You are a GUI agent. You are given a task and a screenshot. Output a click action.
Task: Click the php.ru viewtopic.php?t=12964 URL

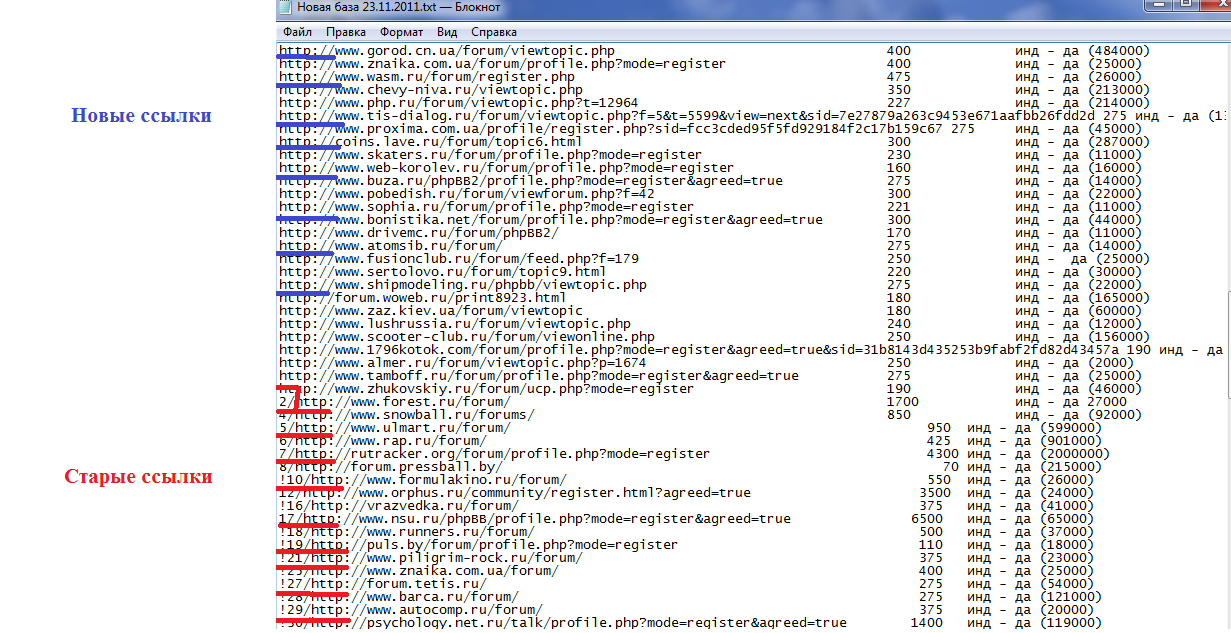(x=458, y=103)
